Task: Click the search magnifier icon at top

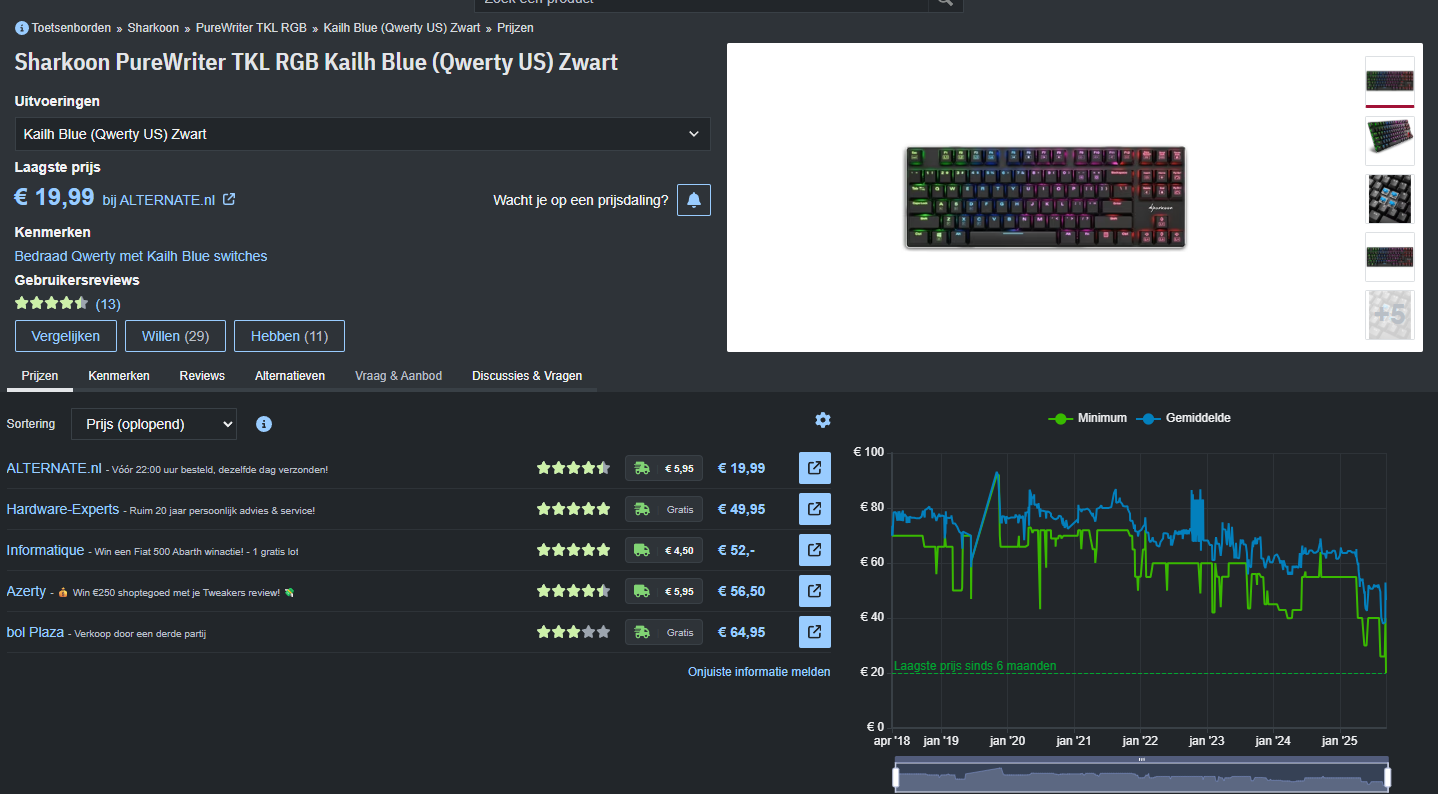Action: (945, 3)
